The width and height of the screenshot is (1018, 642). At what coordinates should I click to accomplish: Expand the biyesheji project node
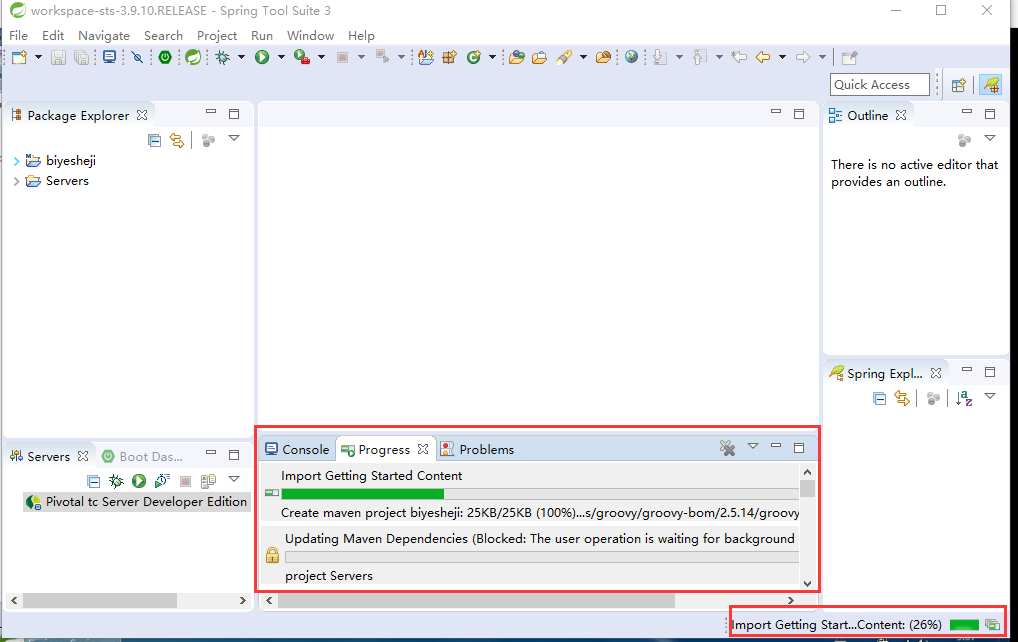16,161
